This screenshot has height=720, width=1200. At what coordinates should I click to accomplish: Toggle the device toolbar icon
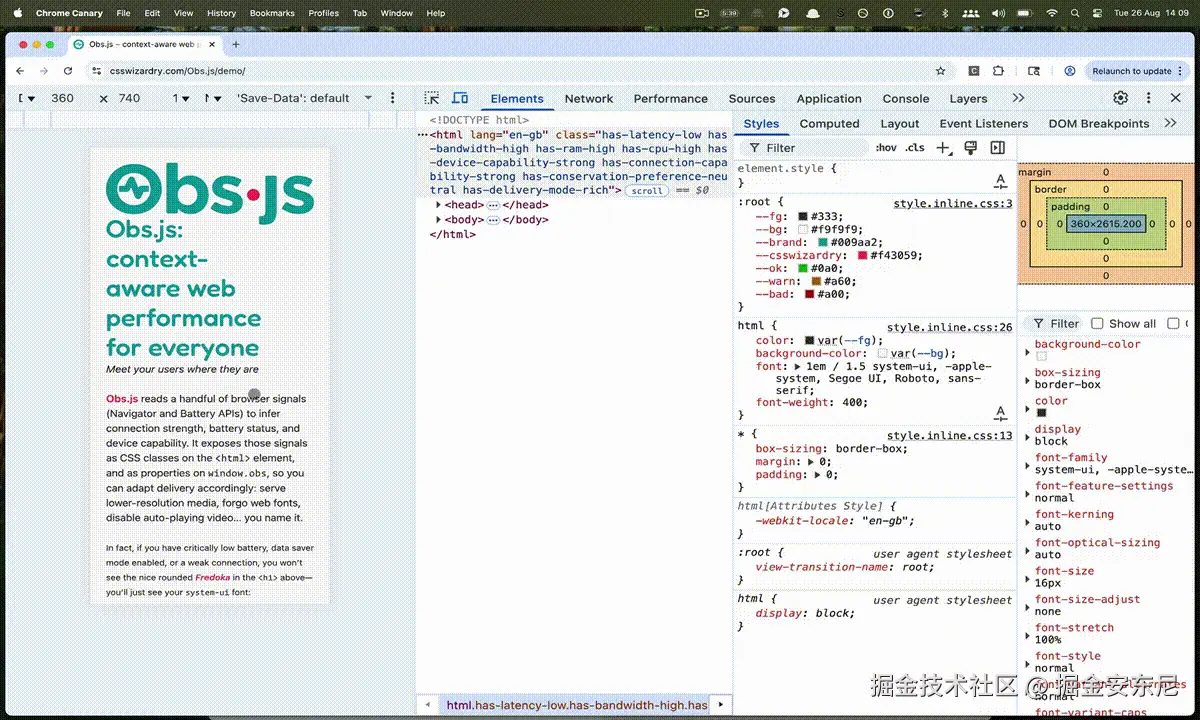(x=460, y=98)
